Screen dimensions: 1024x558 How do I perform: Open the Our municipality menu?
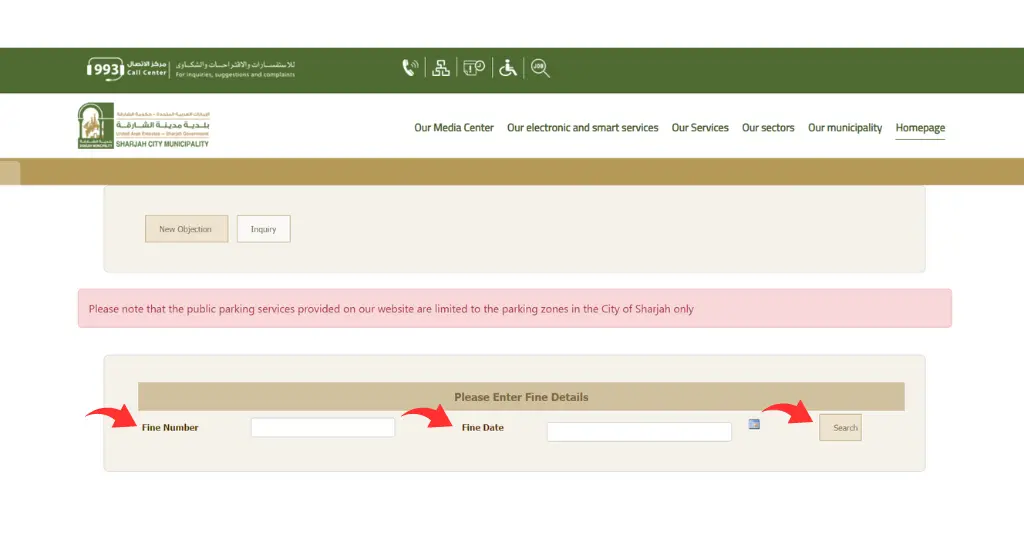pyautogui.click(x=845, y=127)
